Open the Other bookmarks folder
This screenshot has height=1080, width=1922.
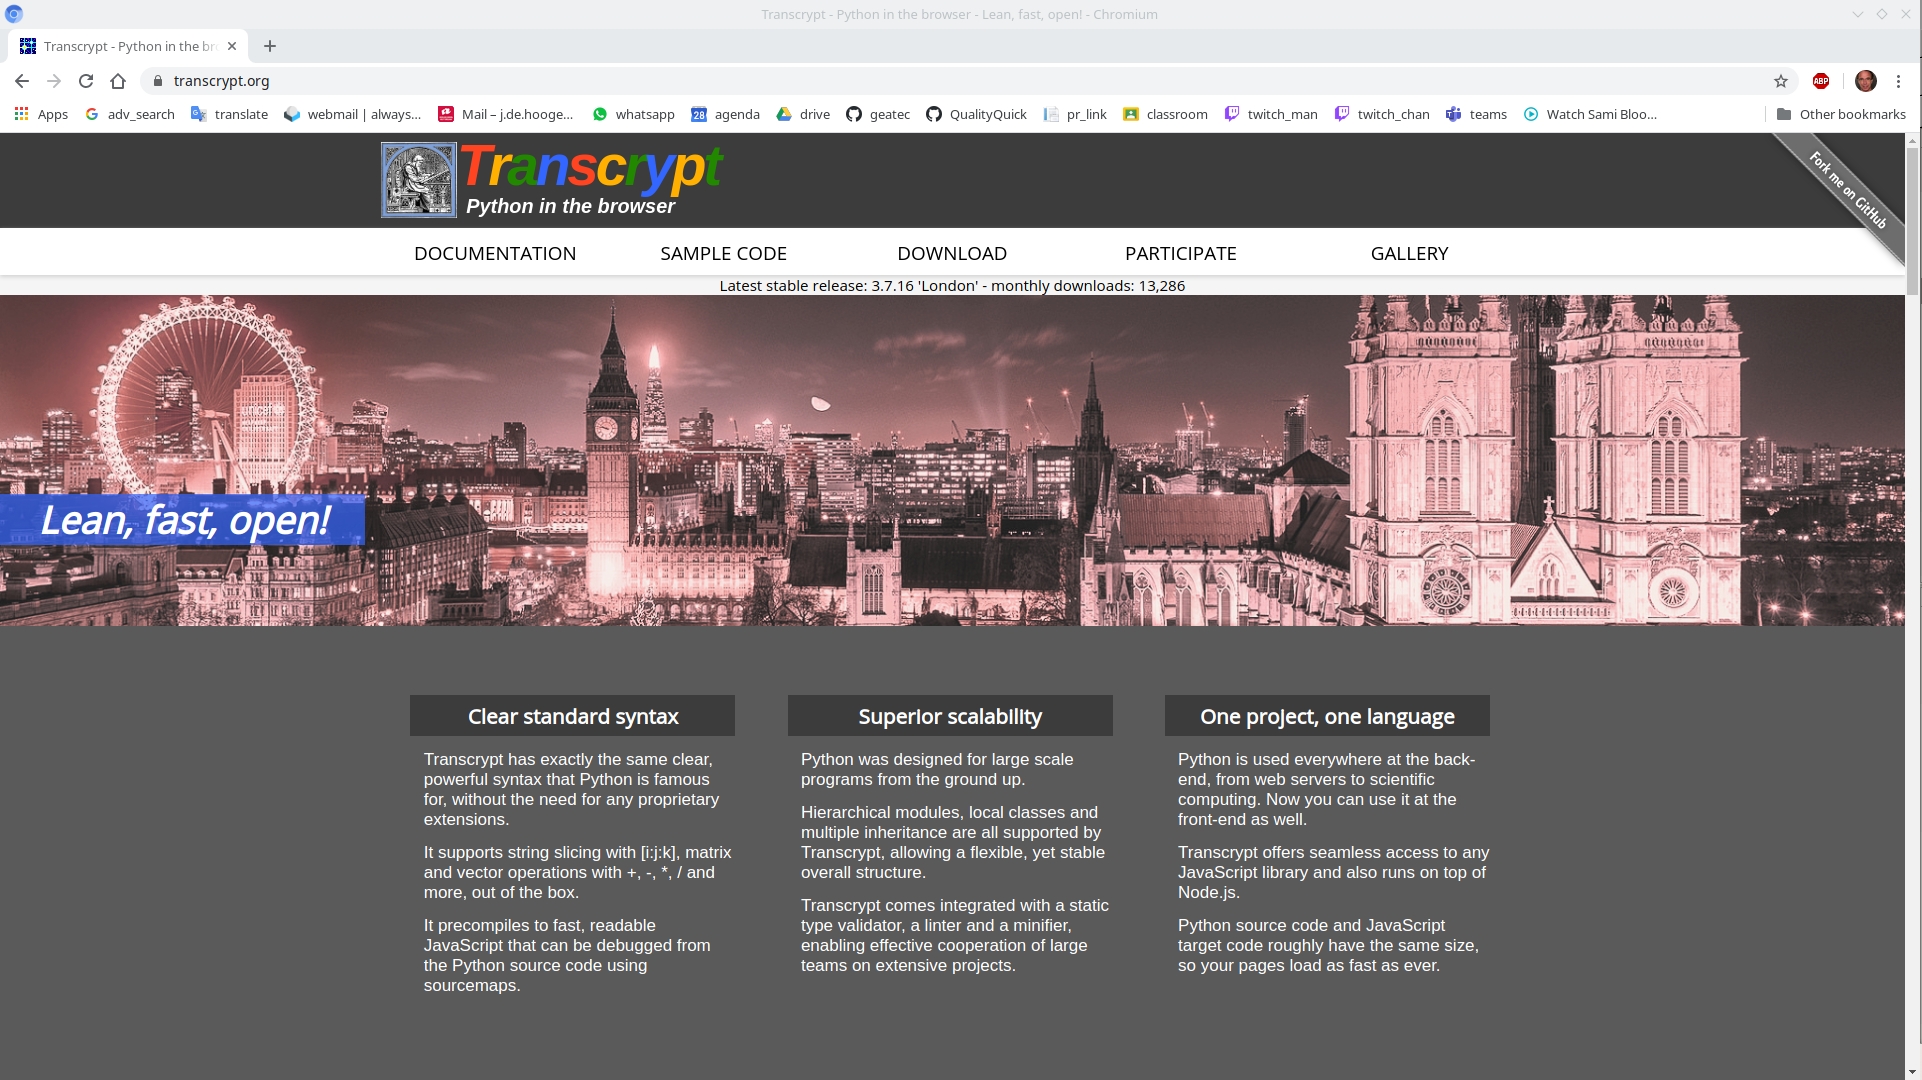click(1841, 114)
